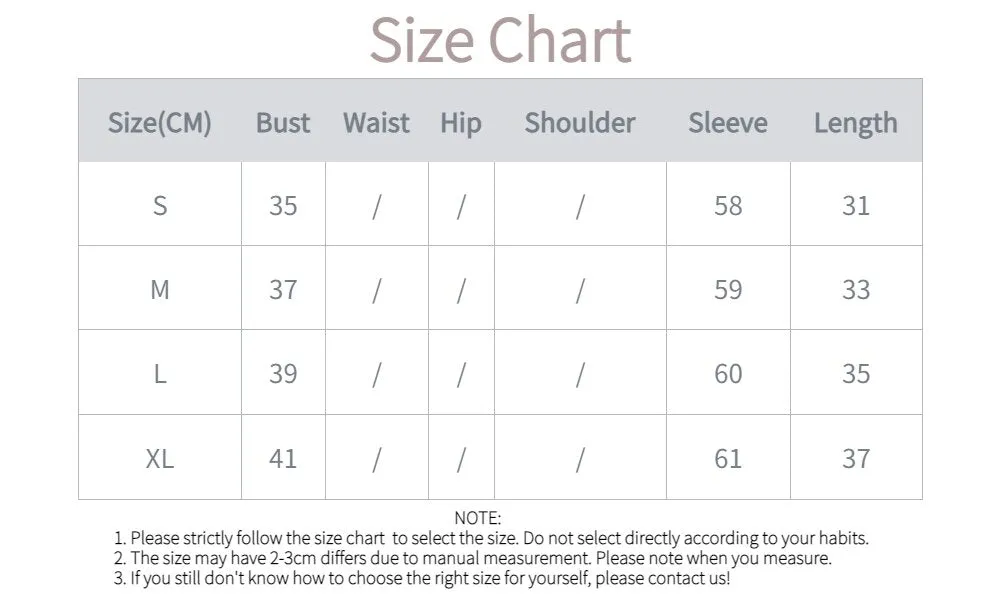Click the Shoulder column header
This screenshot has width=1000, height=600.
[580, 122]
